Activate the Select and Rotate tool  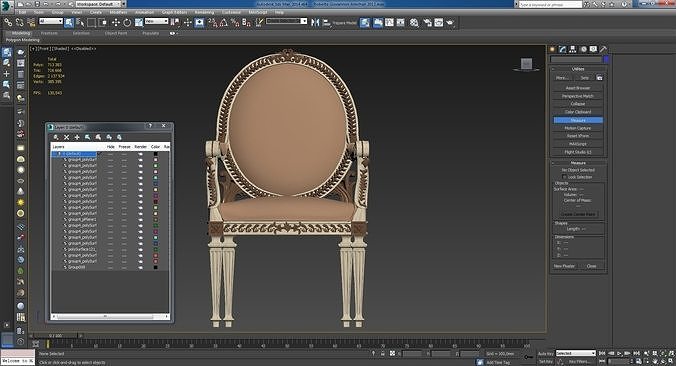(127, 22)
